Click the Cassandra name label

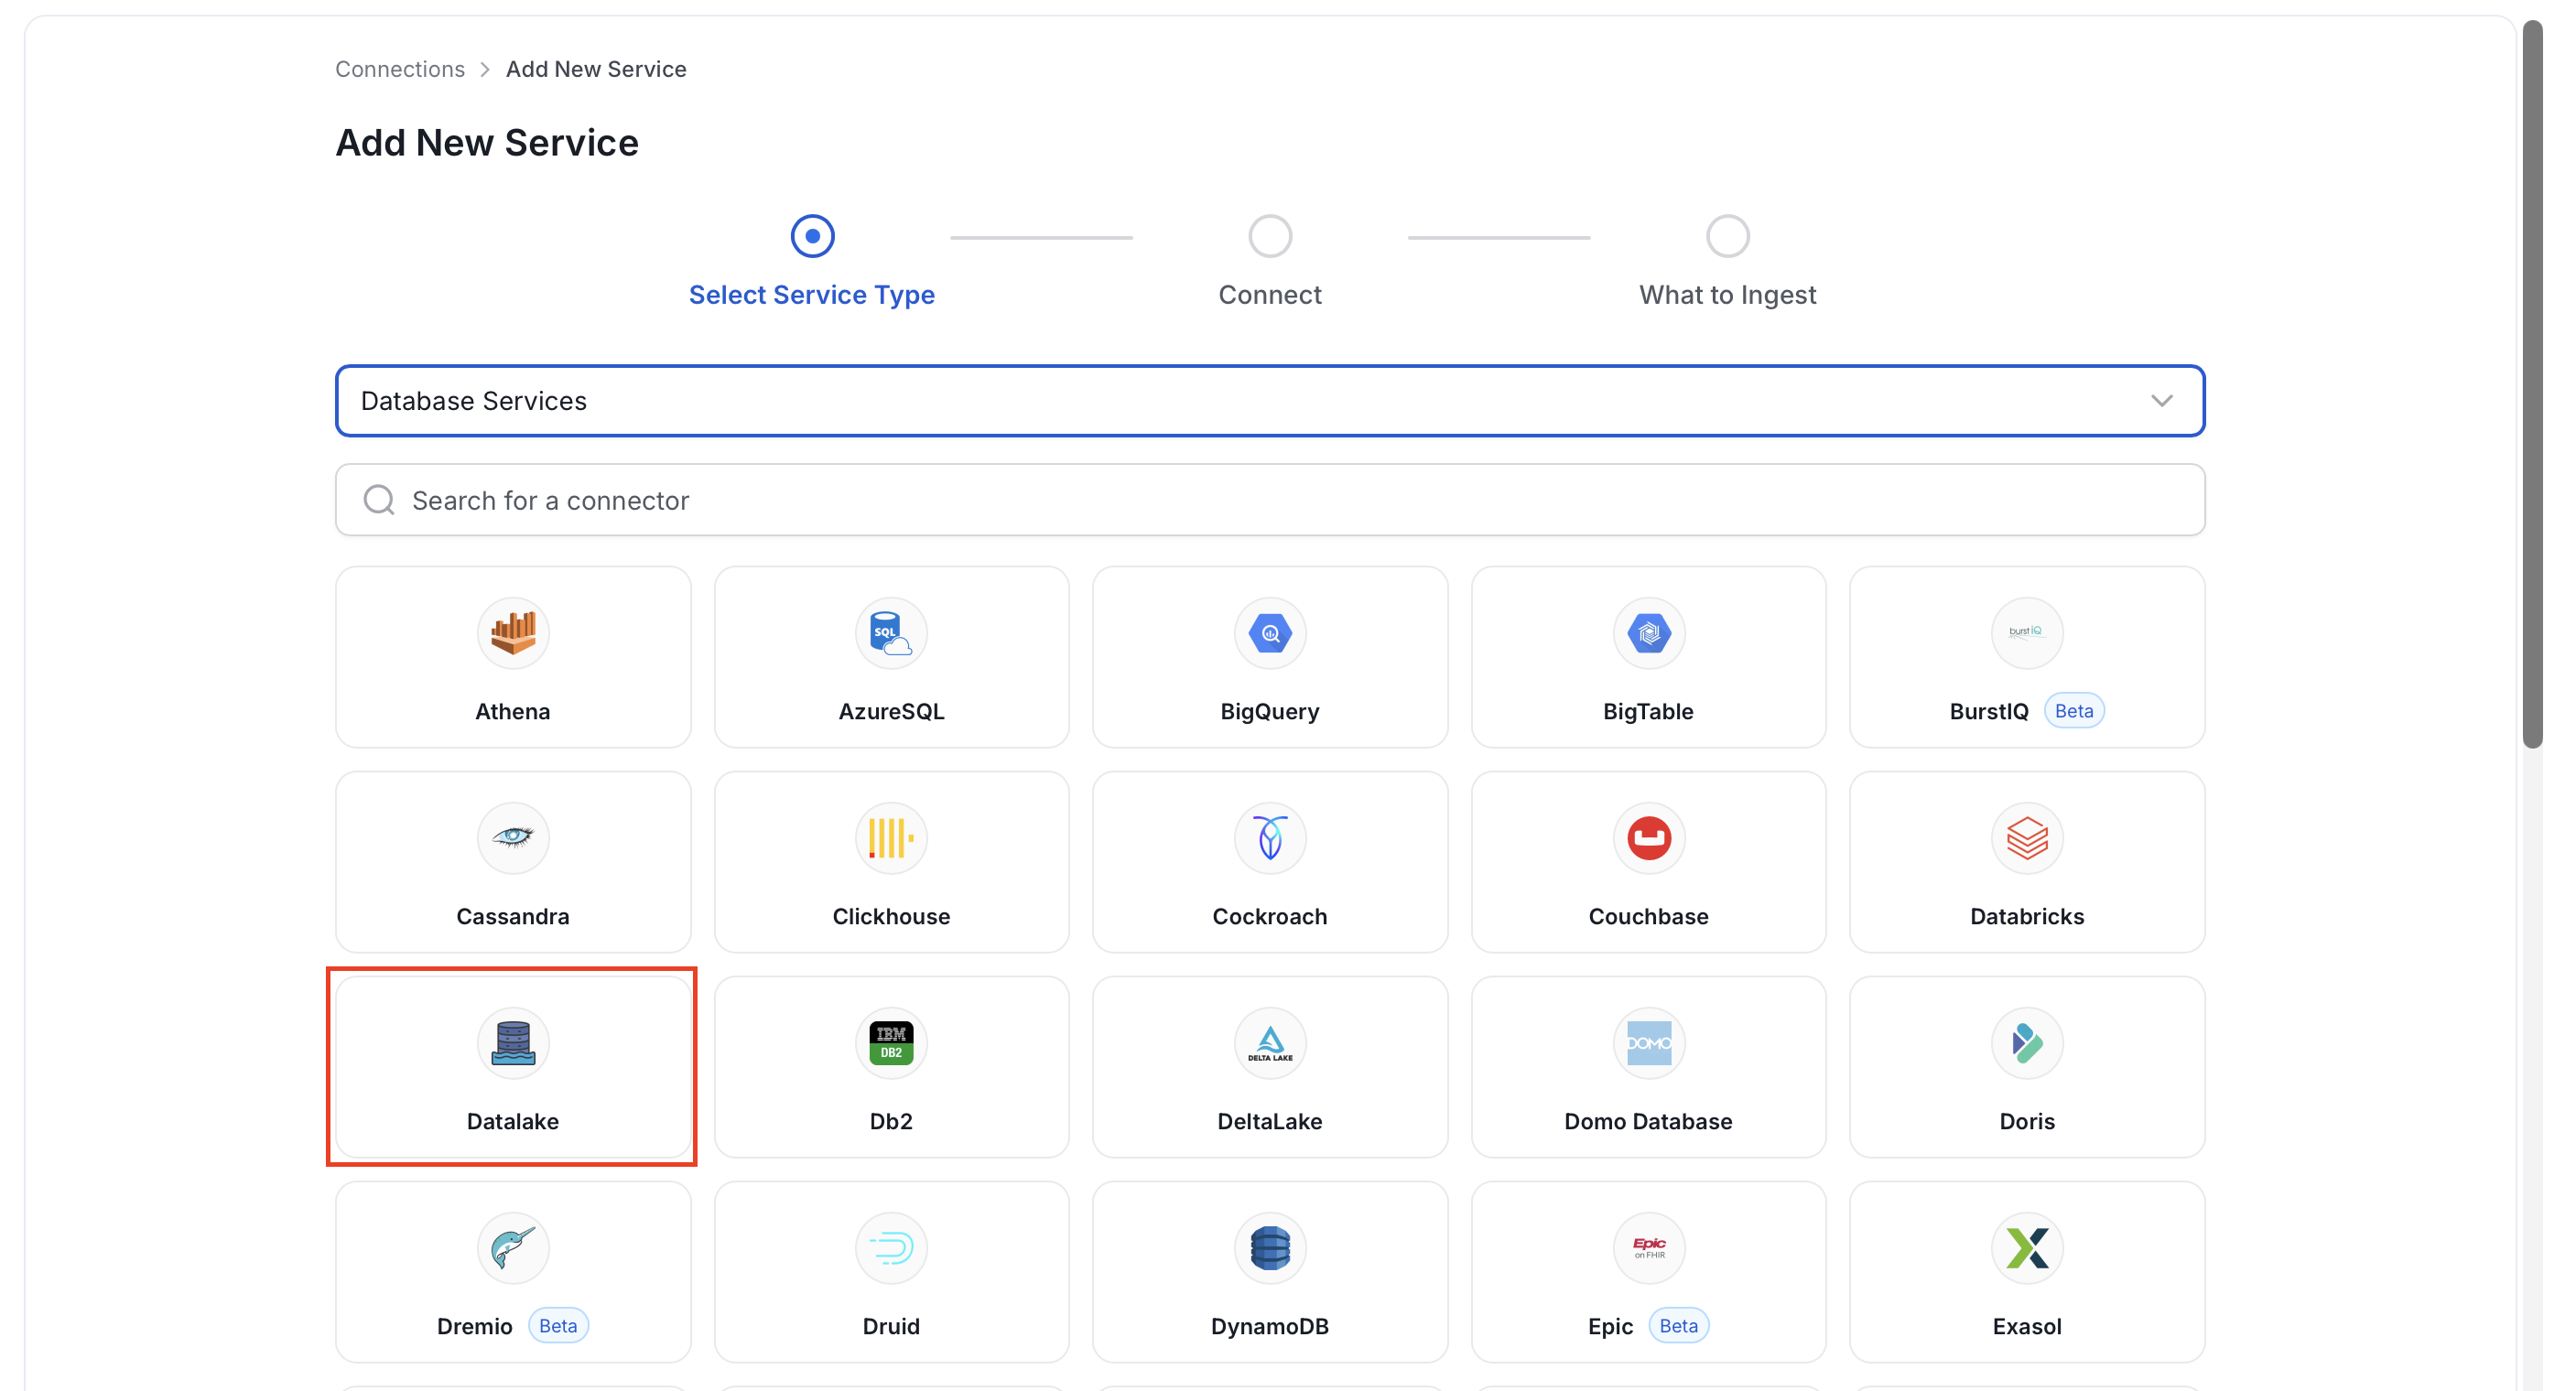coord(513,916)
